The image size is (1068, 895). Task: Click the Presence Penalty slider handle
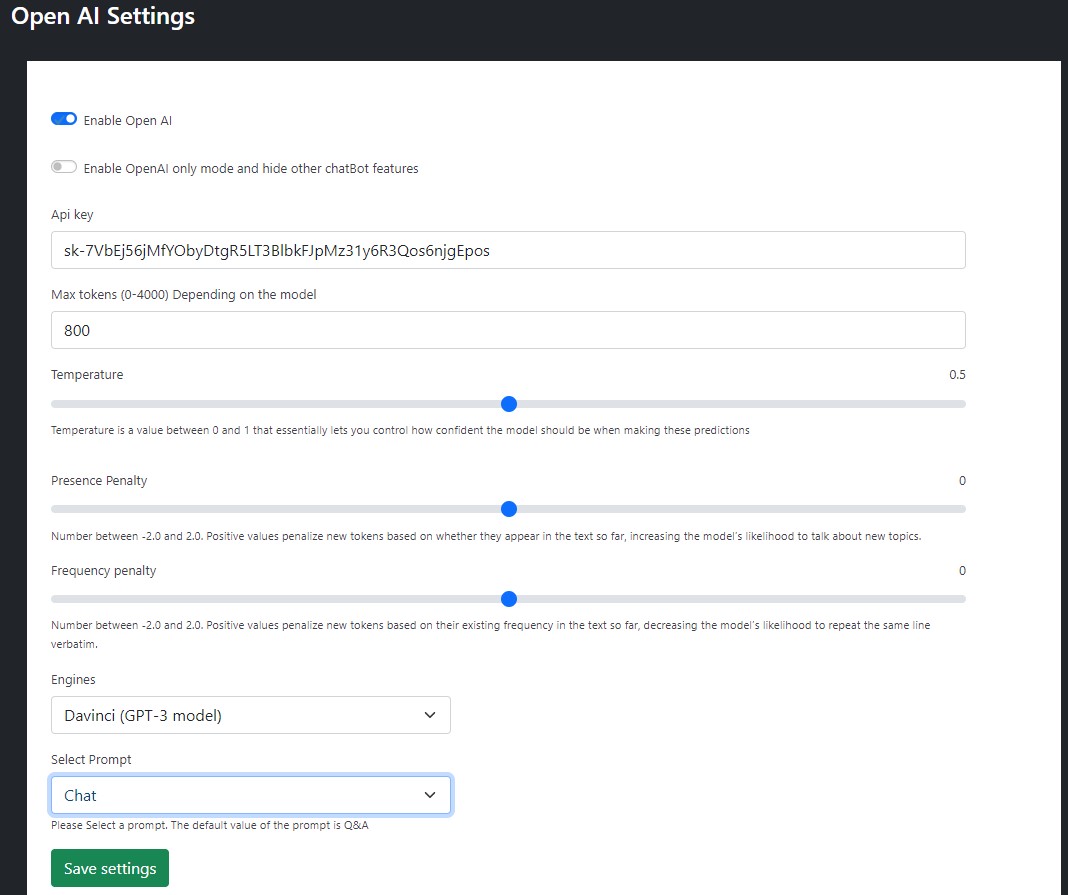[x=509, y=509]
